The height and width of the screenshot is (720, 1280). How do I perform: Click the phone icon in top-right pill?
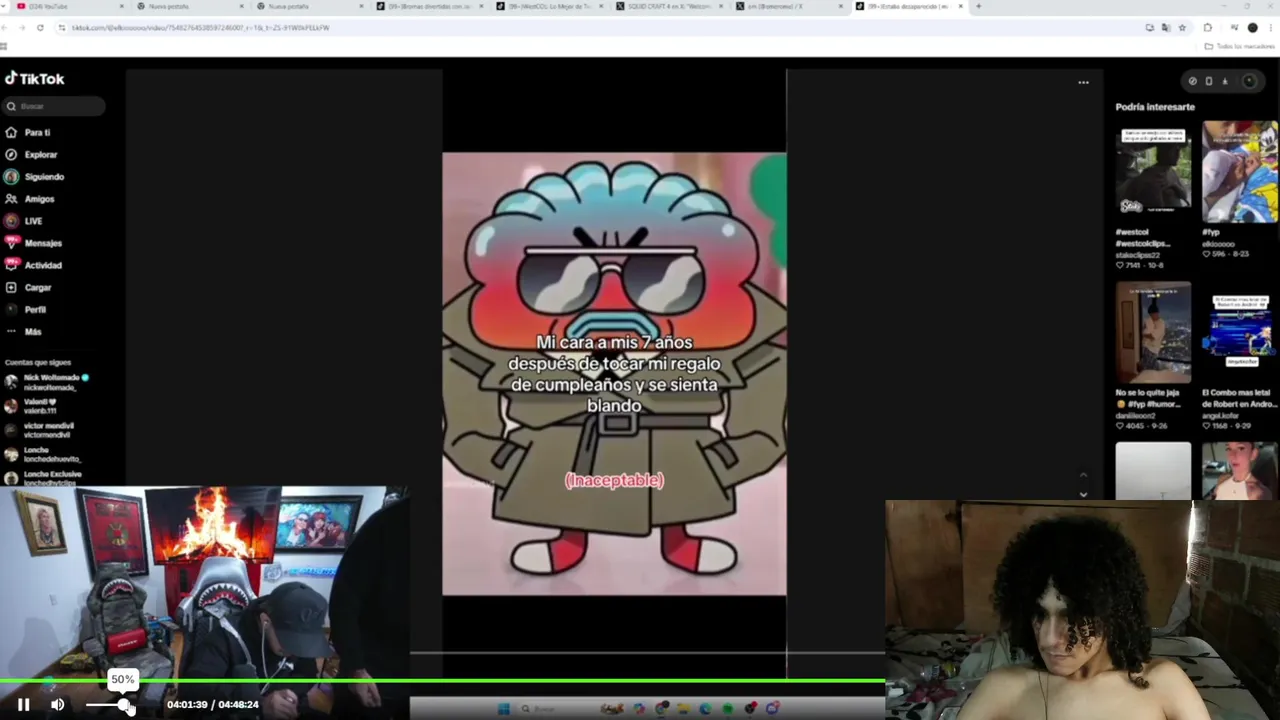(x=1208, y=81)
